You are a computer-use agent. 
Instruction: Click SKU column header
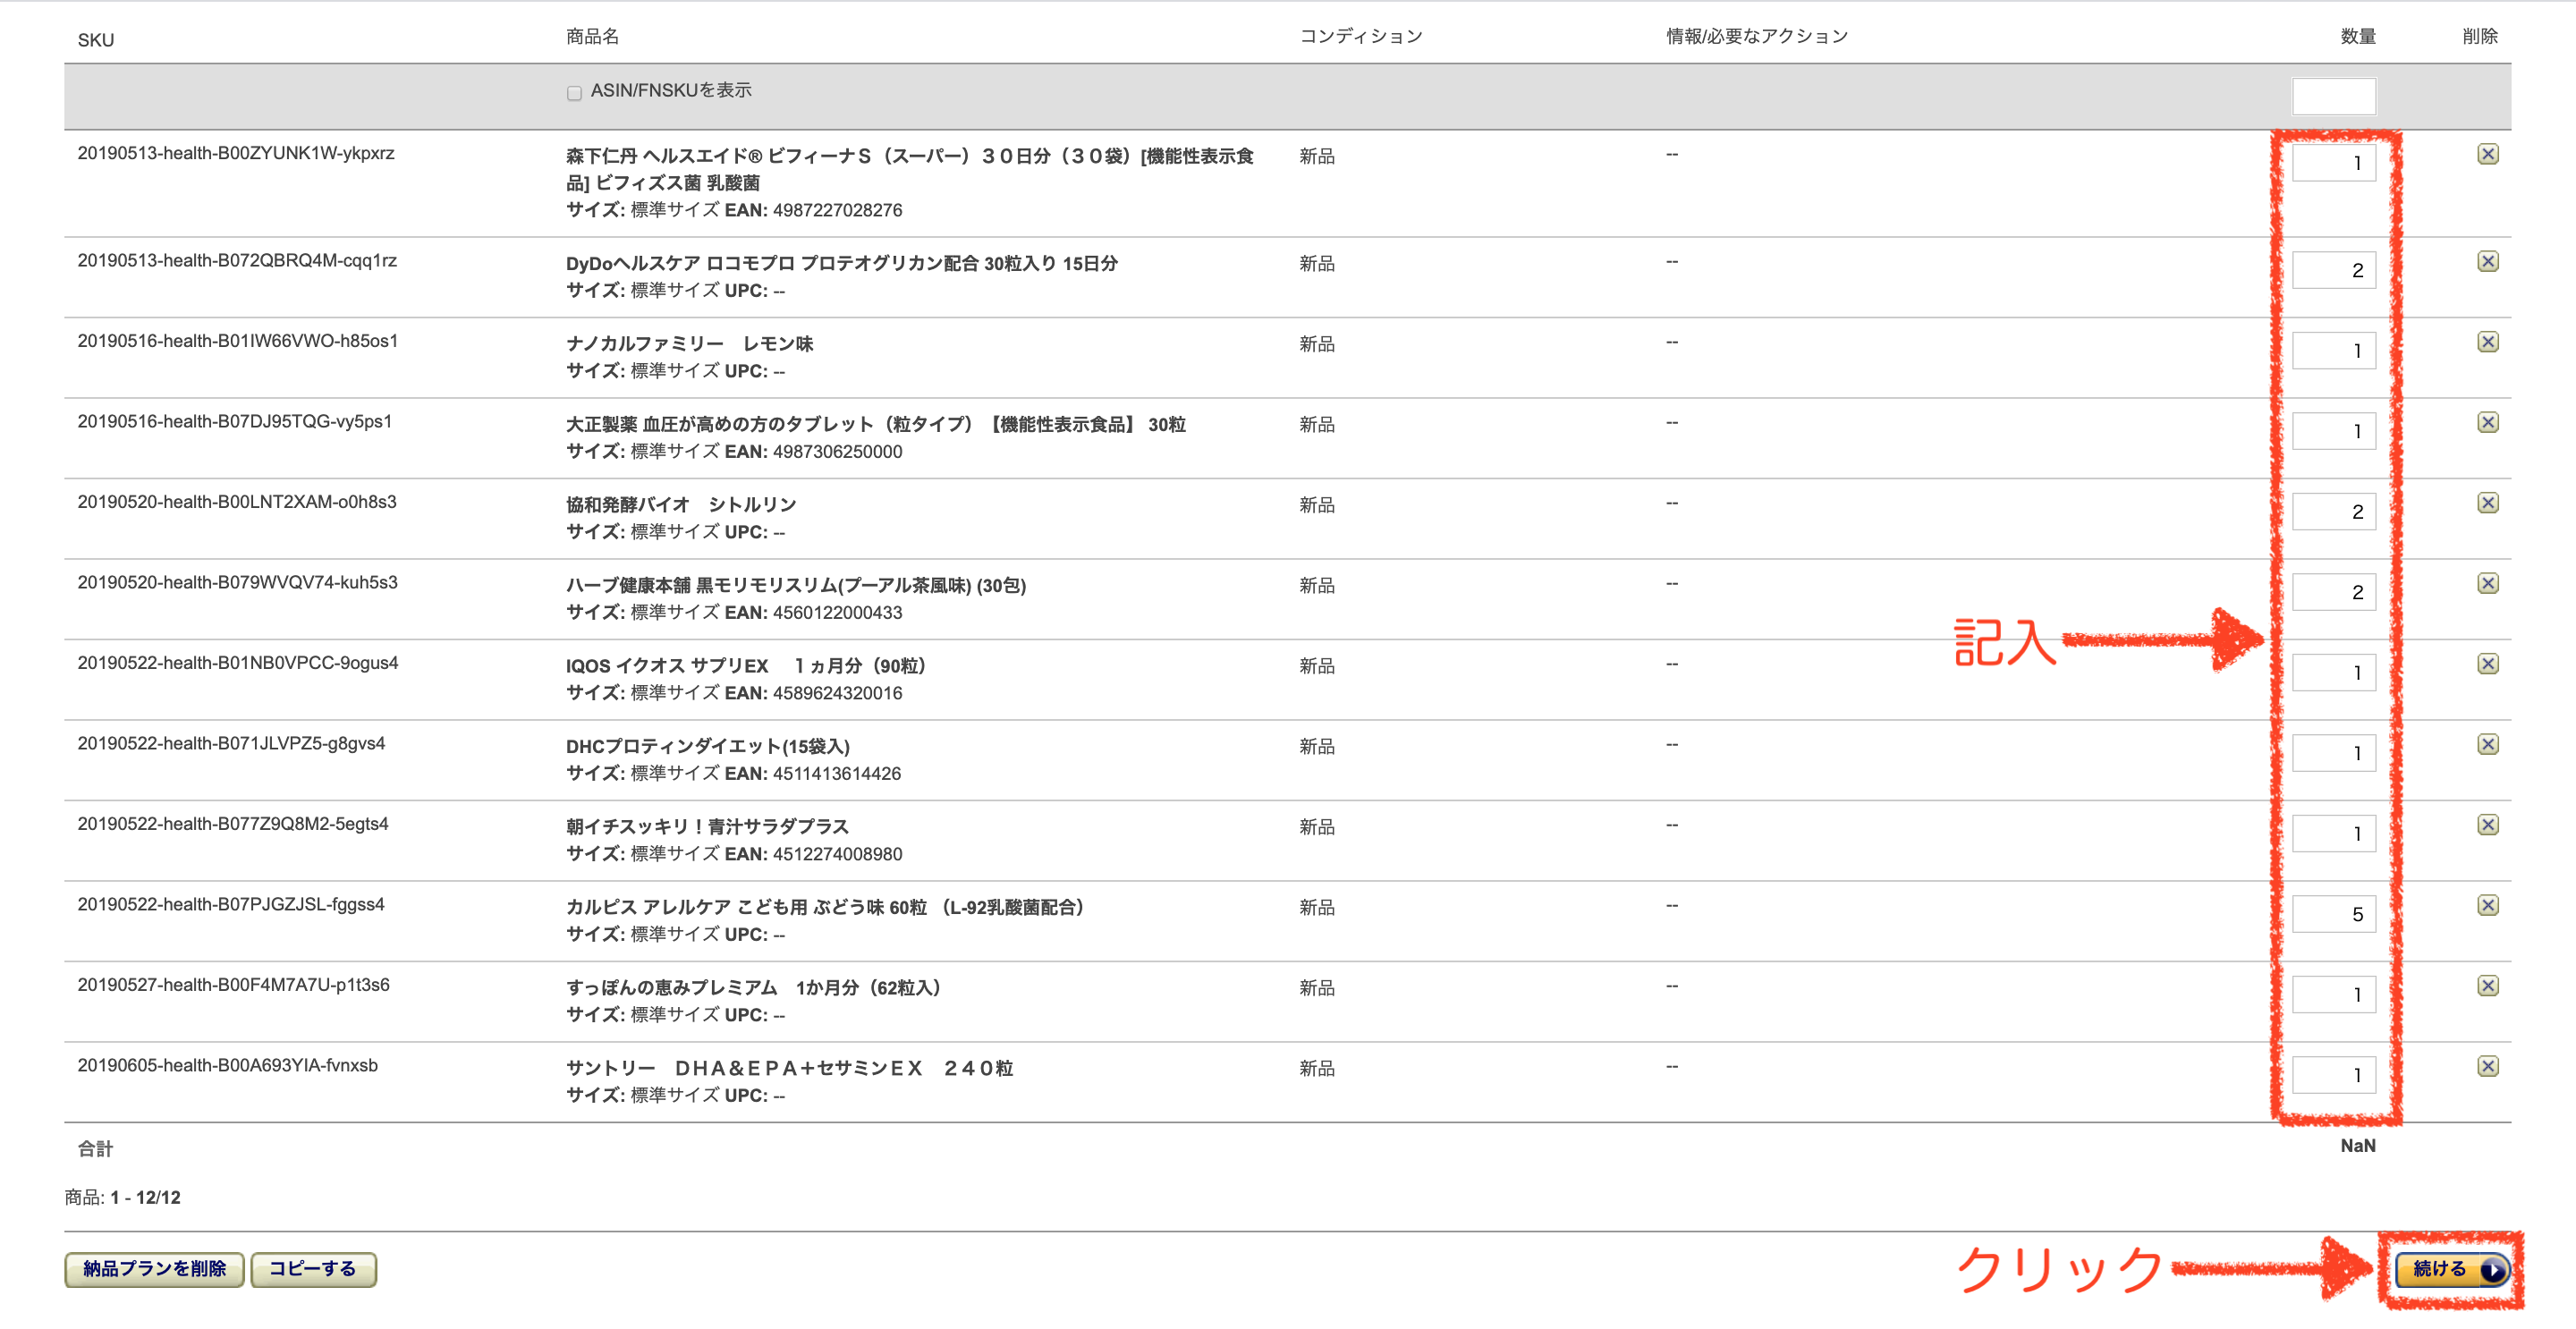96,40
